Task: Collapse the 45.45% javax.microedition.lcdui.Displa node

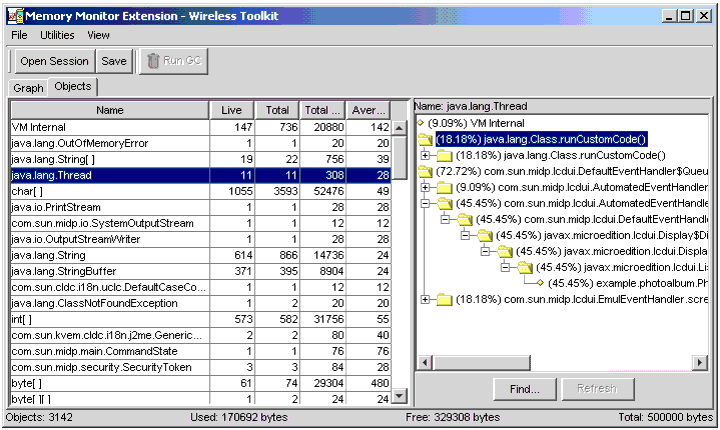Action: [485, 251]
